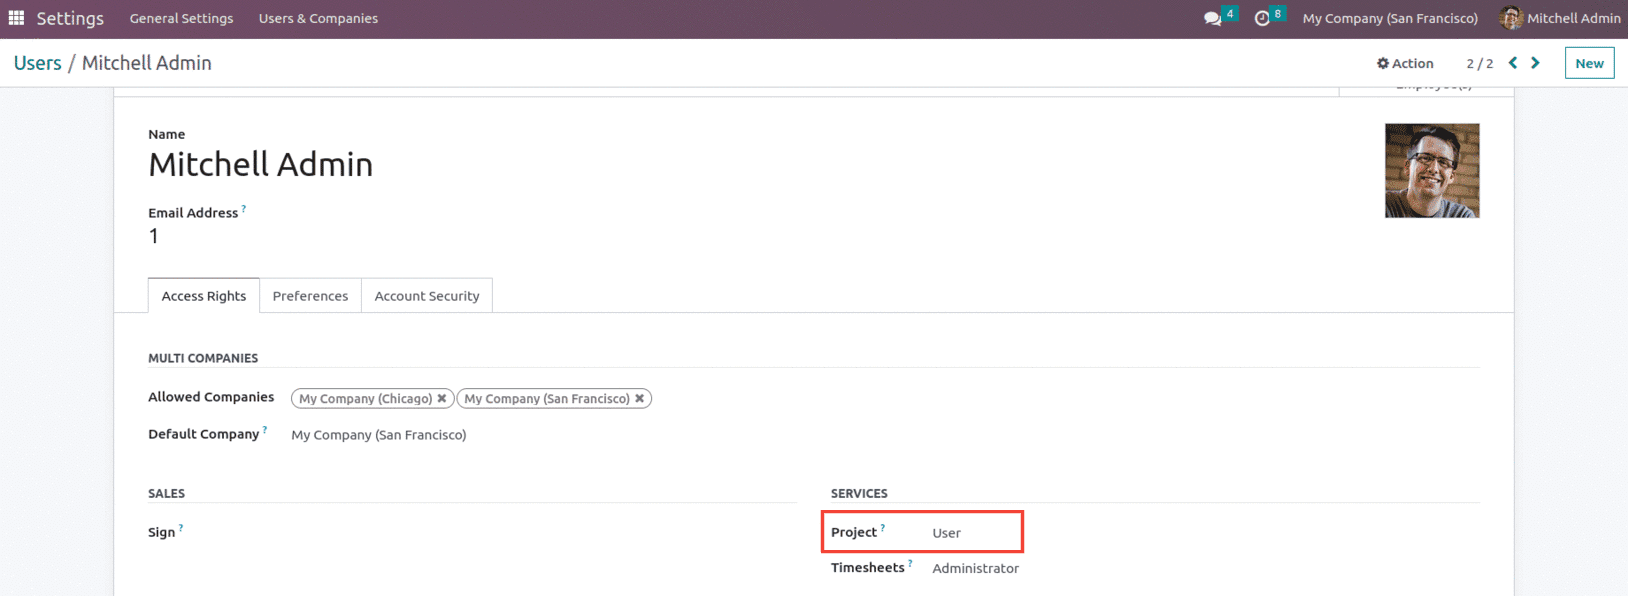Go to previous user record arrow
The height and width of the screenshot is (596, 1628).
[1513, 63]
